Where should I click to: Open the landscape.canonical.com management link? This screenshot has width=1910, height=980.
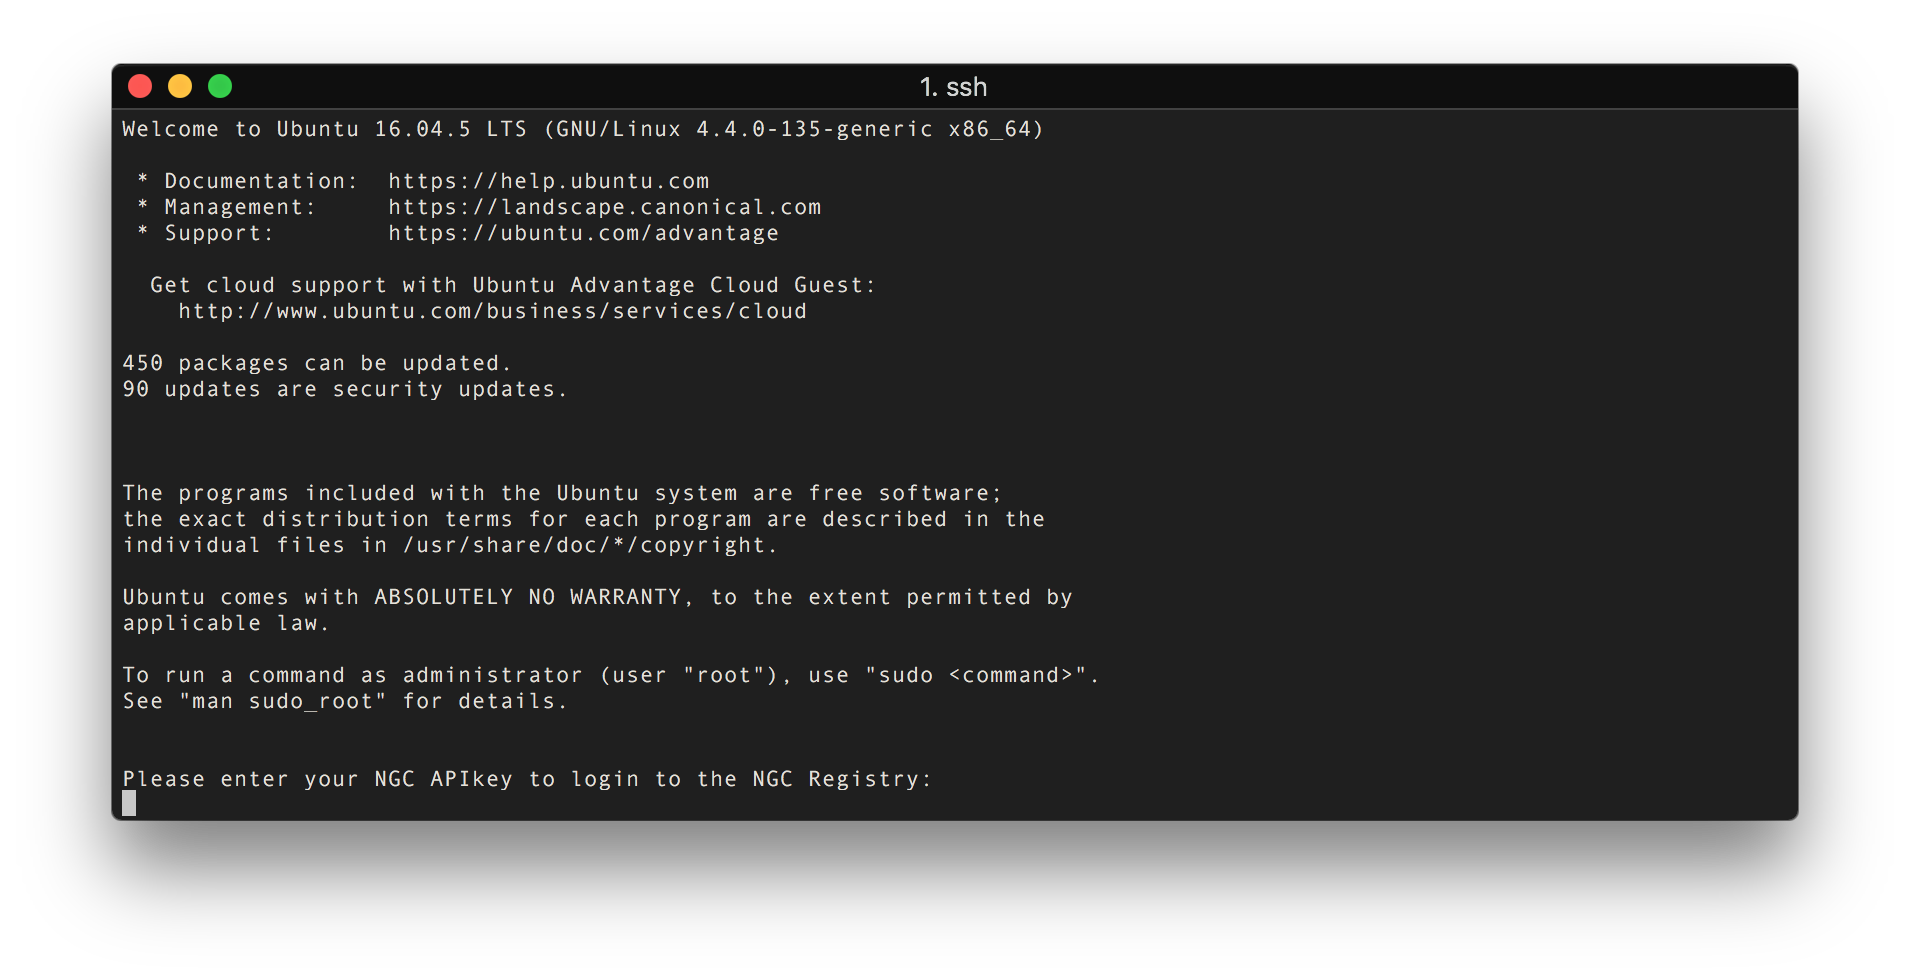click(x=604, y=207)
